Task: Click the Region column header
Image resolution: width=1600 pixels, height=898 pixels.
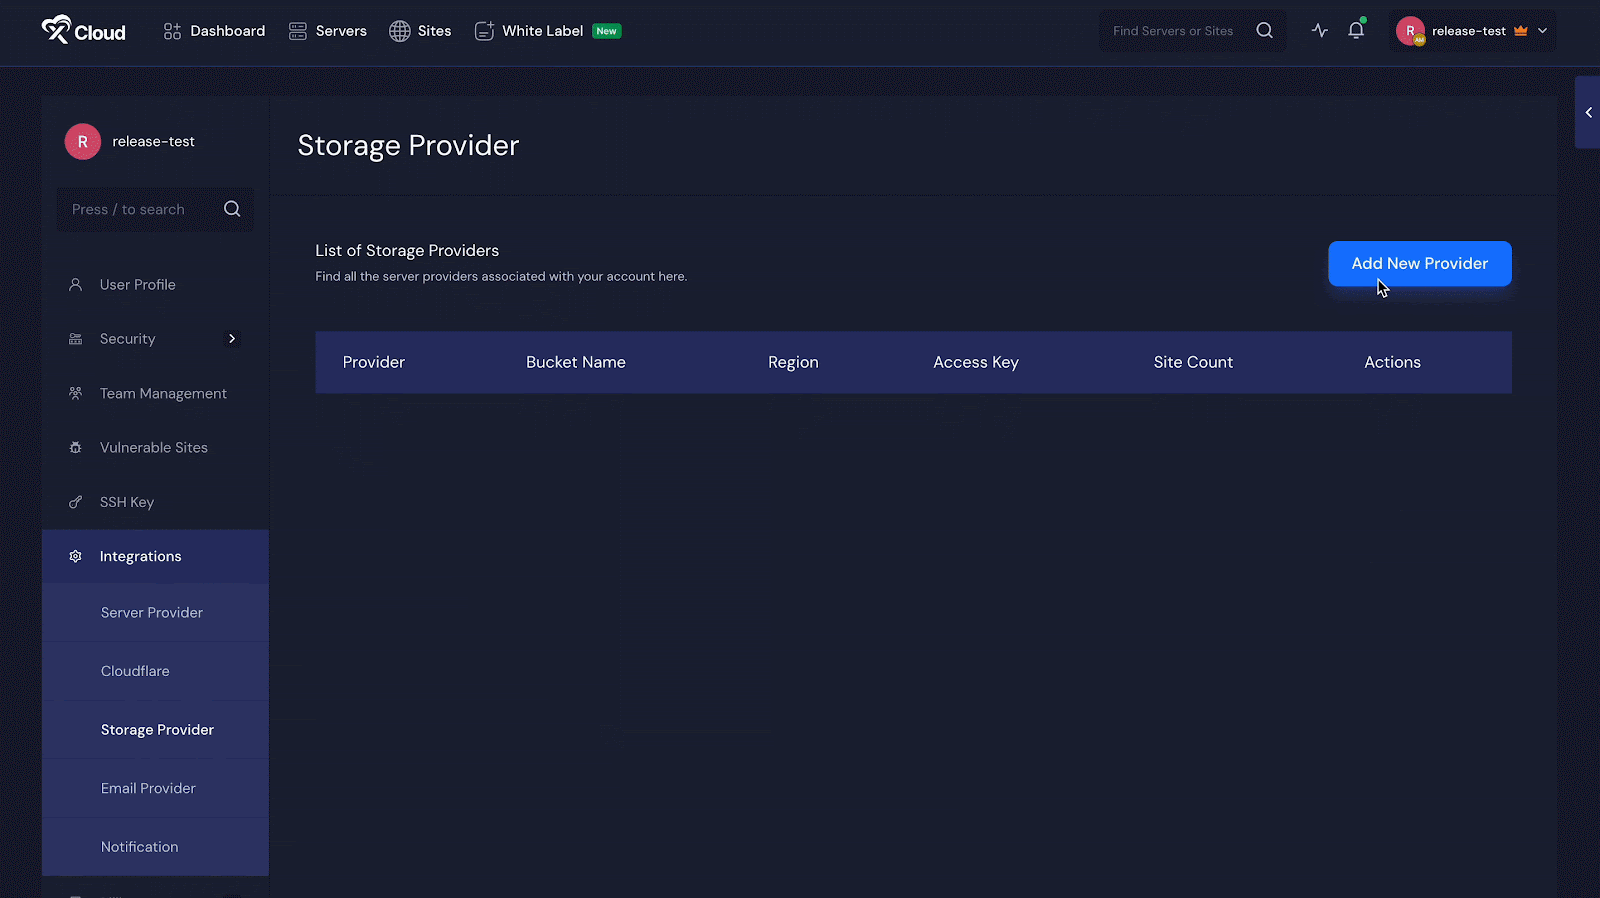Action: point(793,362)
